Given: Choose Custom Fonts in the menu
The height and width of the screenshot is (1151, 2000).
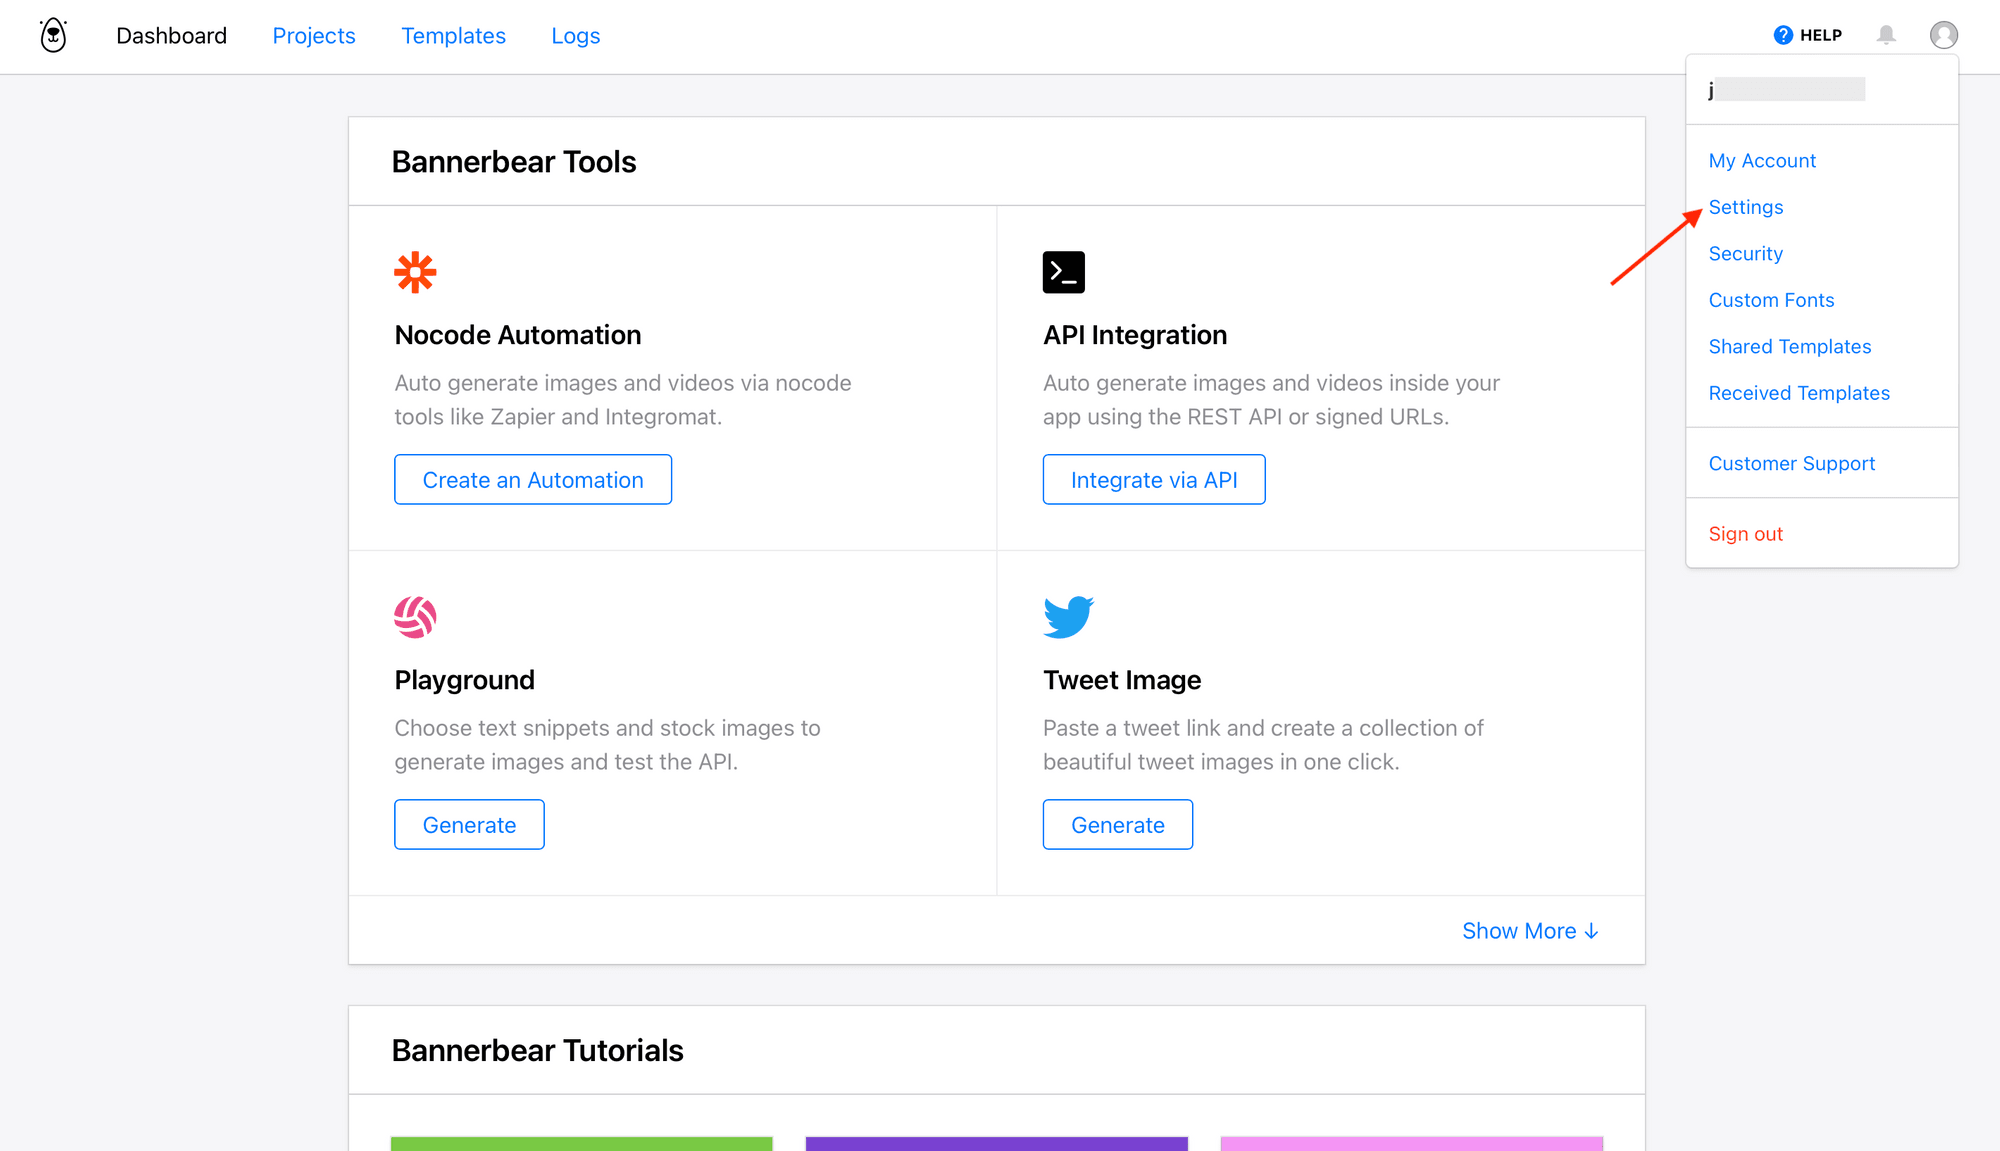Looking at the screenshot, I should [x=1771, y=300].
